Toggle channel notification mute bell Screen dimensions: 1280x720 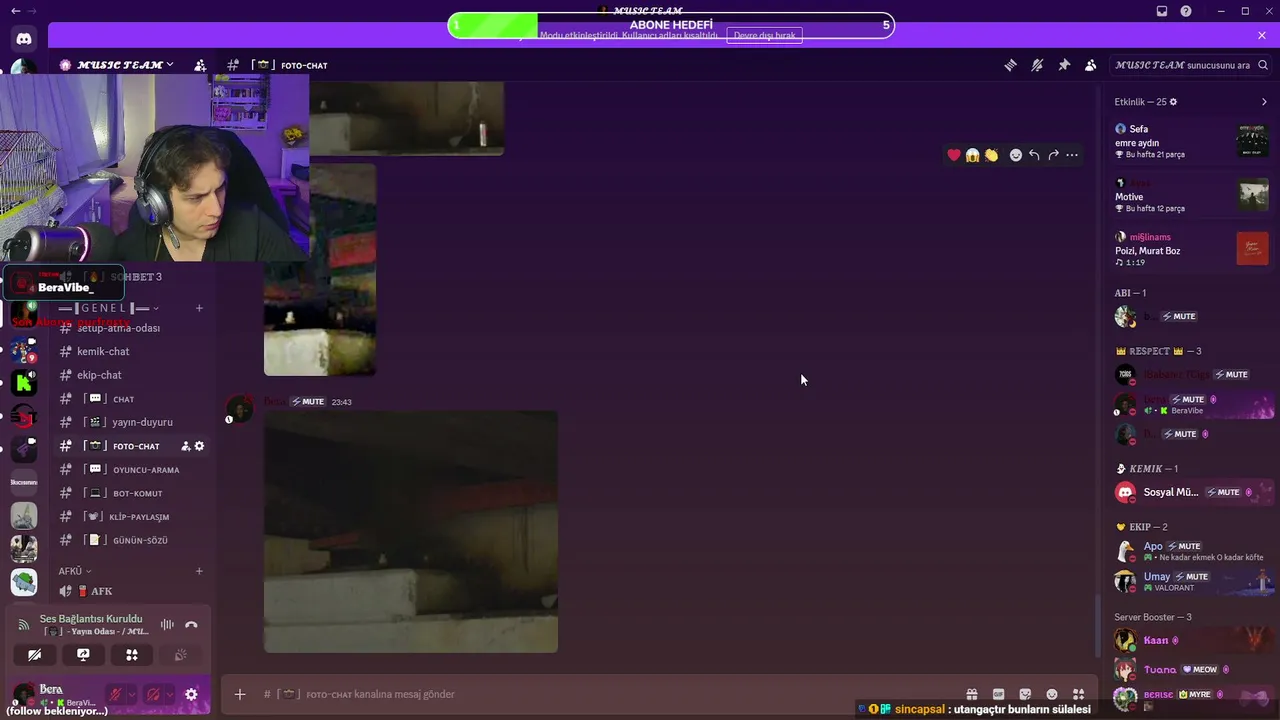point(1037,65)
